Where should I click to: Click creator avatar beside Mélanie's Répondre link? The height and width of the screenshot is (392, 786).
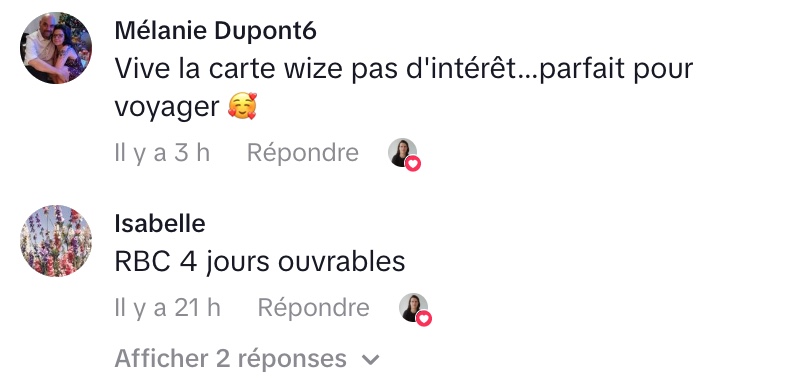[402, 152]
